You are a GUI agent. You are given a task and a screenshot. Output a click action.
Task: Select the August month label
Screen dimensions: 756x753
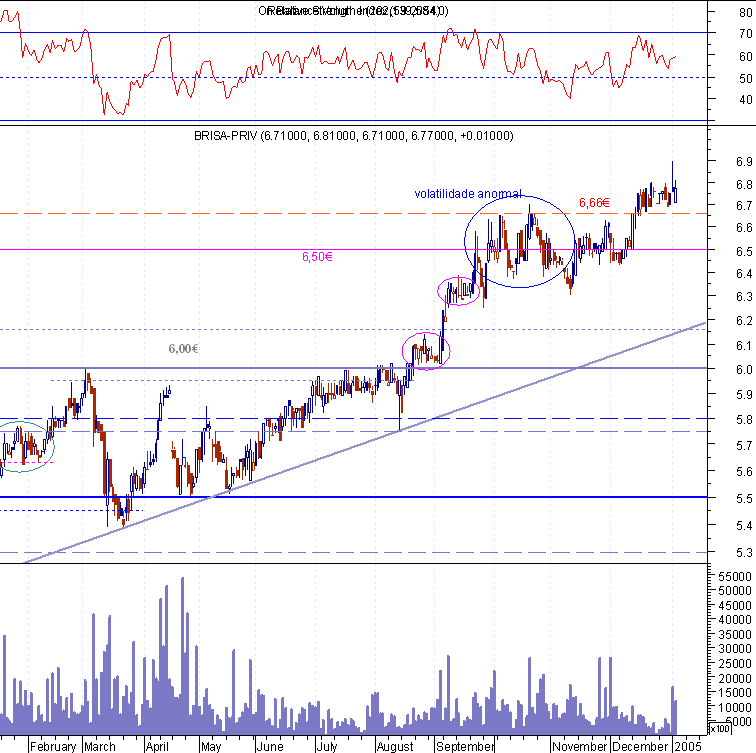tap(395, 746)
